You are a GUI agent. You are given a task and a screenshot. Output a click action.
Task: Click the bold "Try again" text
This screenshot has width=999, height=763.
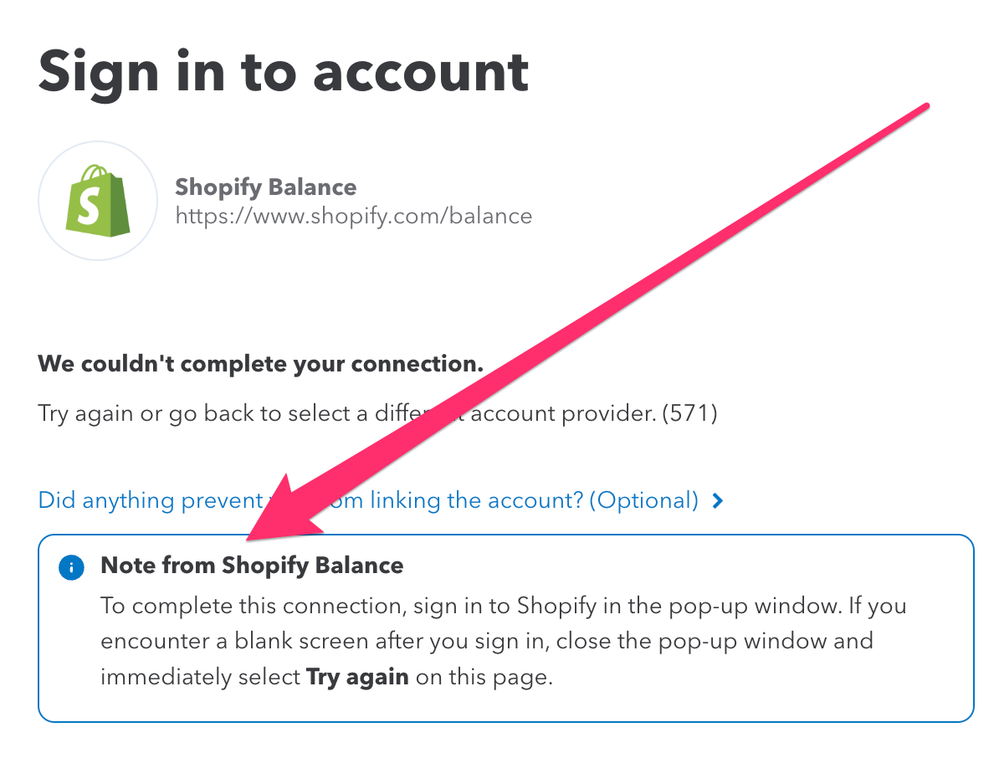(357, 676)
